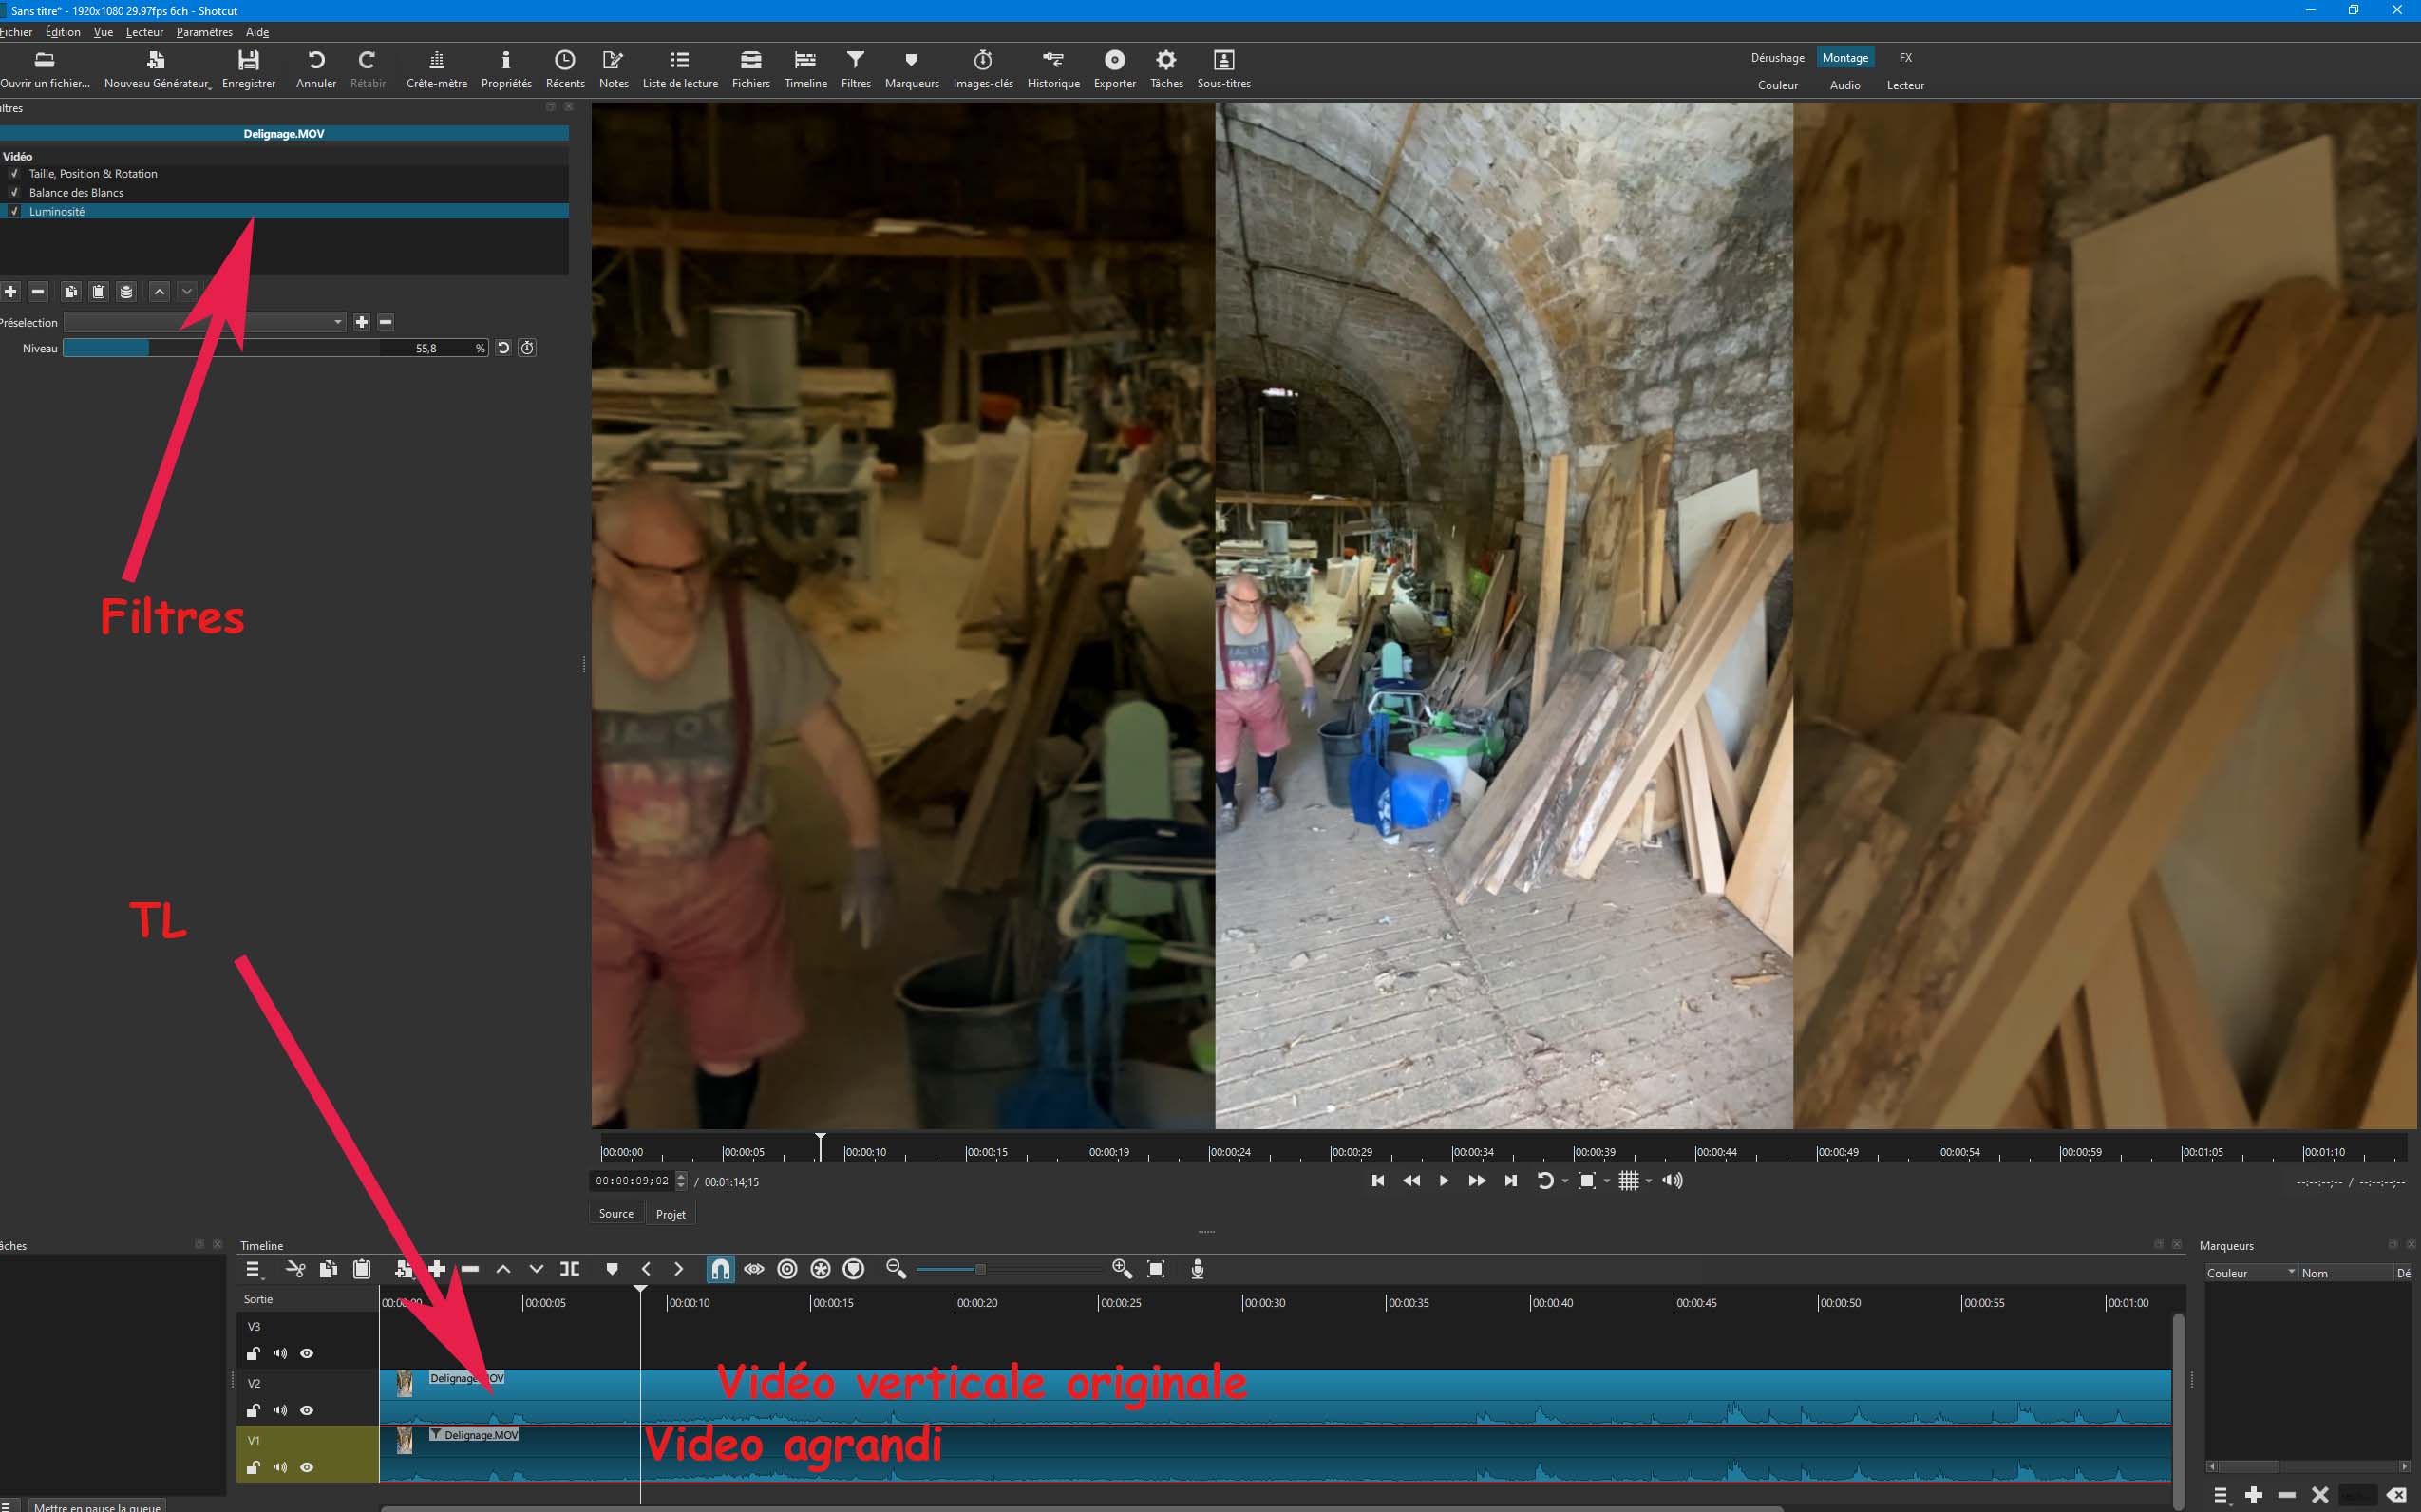Select the Audio layout button

(1844, 85)
